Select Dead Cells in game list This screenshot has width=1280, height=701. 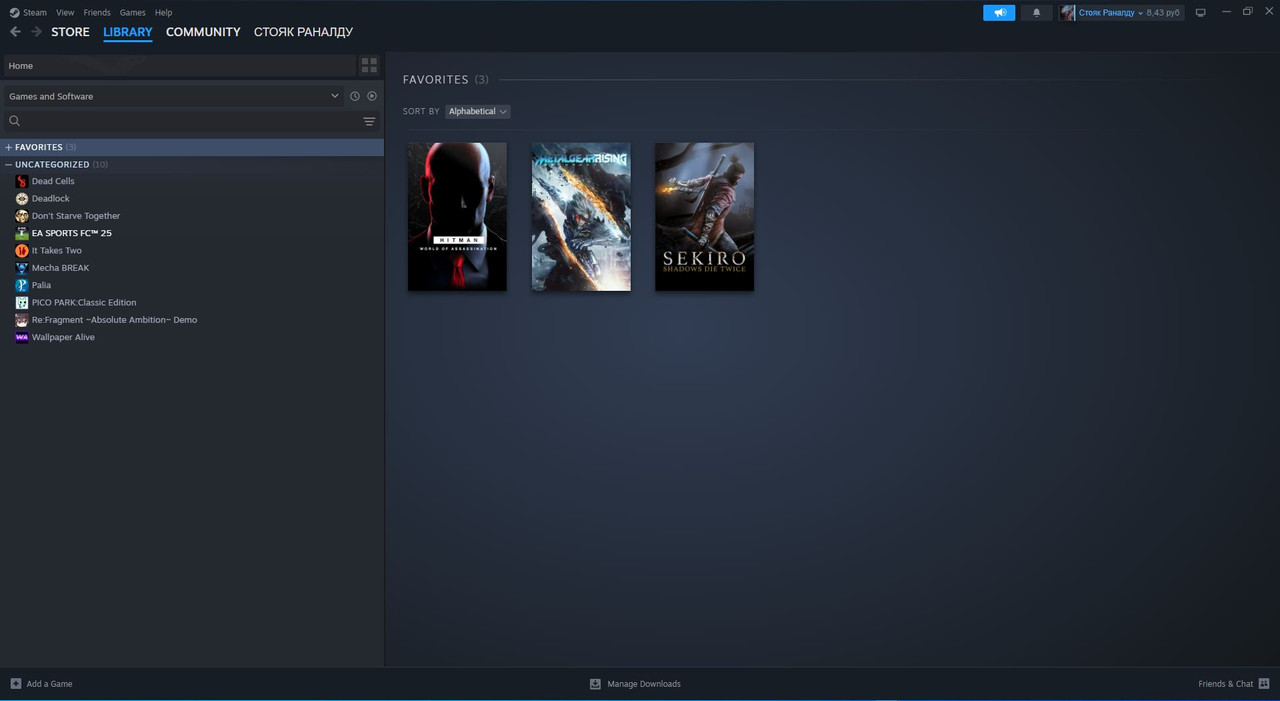53,181
